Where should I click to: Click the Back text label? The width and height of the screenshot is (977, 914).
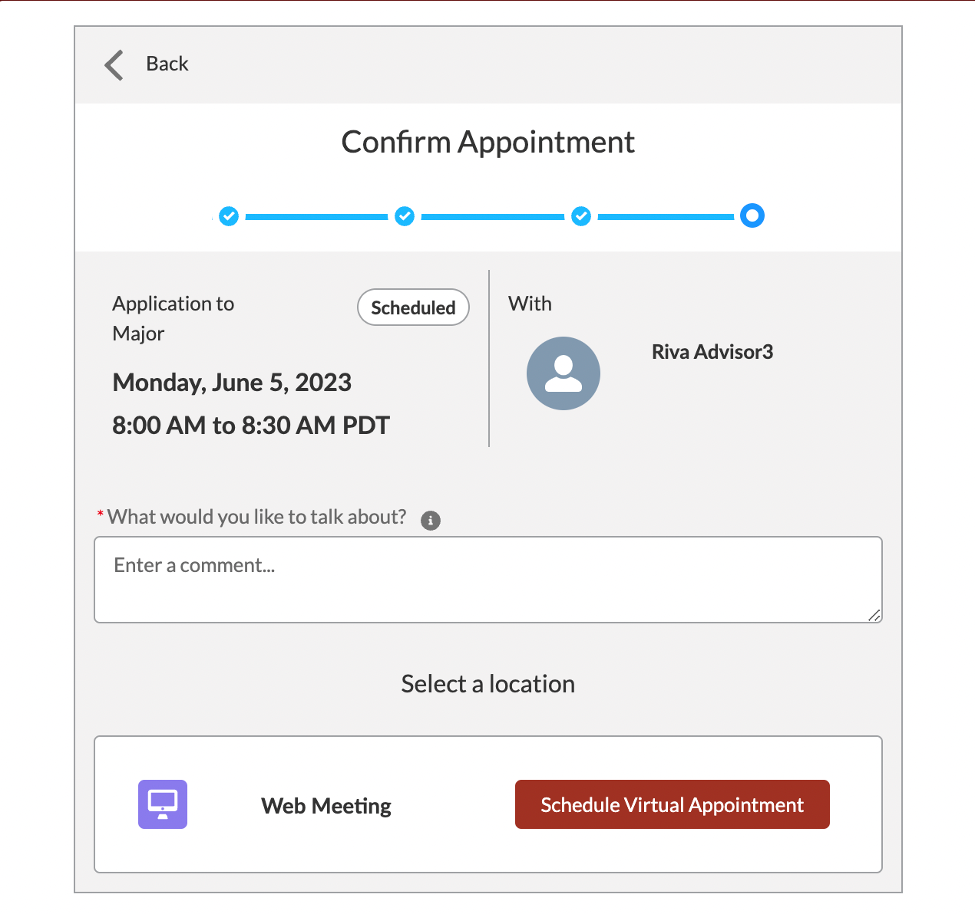pos(167,64)
